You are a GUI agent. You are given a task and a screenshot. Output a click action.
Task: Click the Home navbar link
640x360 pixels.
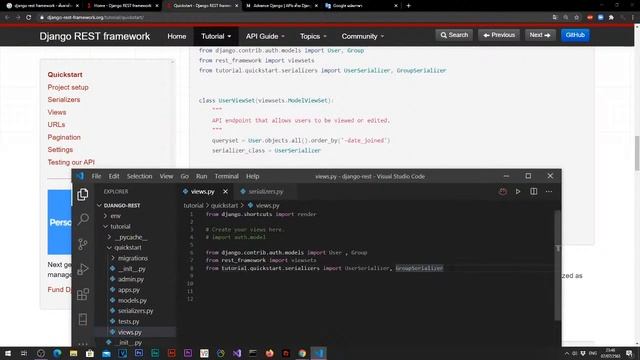pos(177,36)
